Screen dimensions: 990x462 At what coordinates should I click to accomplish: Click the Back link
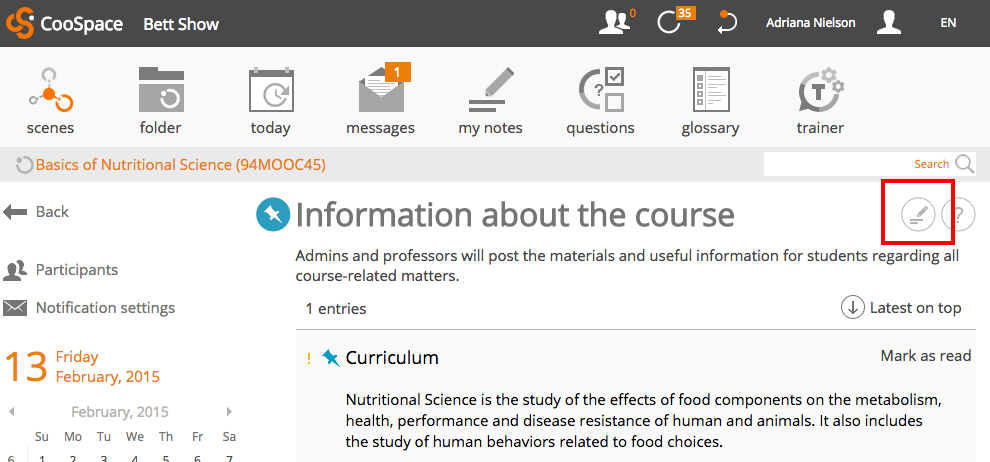pyautogui.click(x=36, y=211)
